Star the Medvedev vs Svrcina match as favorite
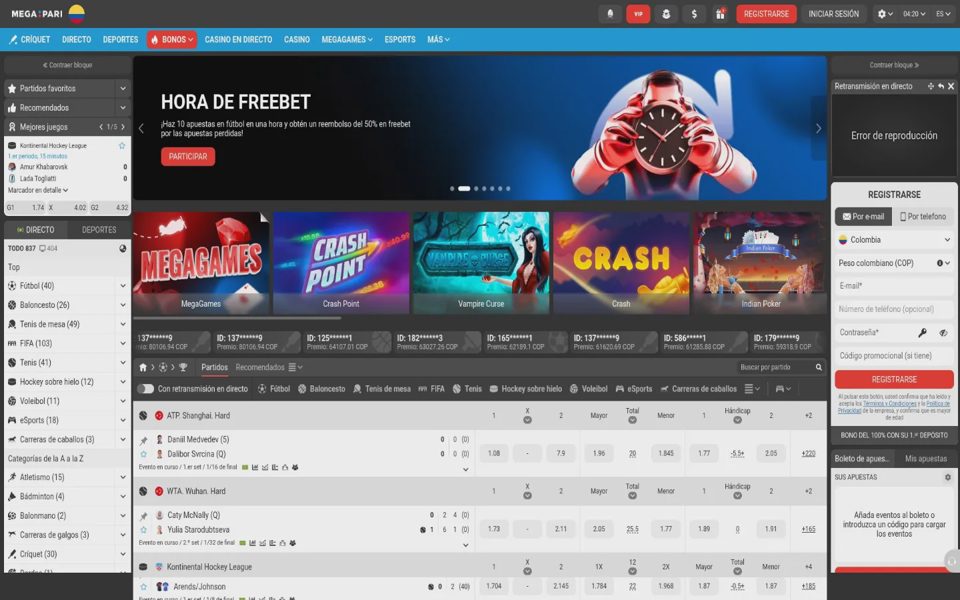 click(x=143, y=454)
